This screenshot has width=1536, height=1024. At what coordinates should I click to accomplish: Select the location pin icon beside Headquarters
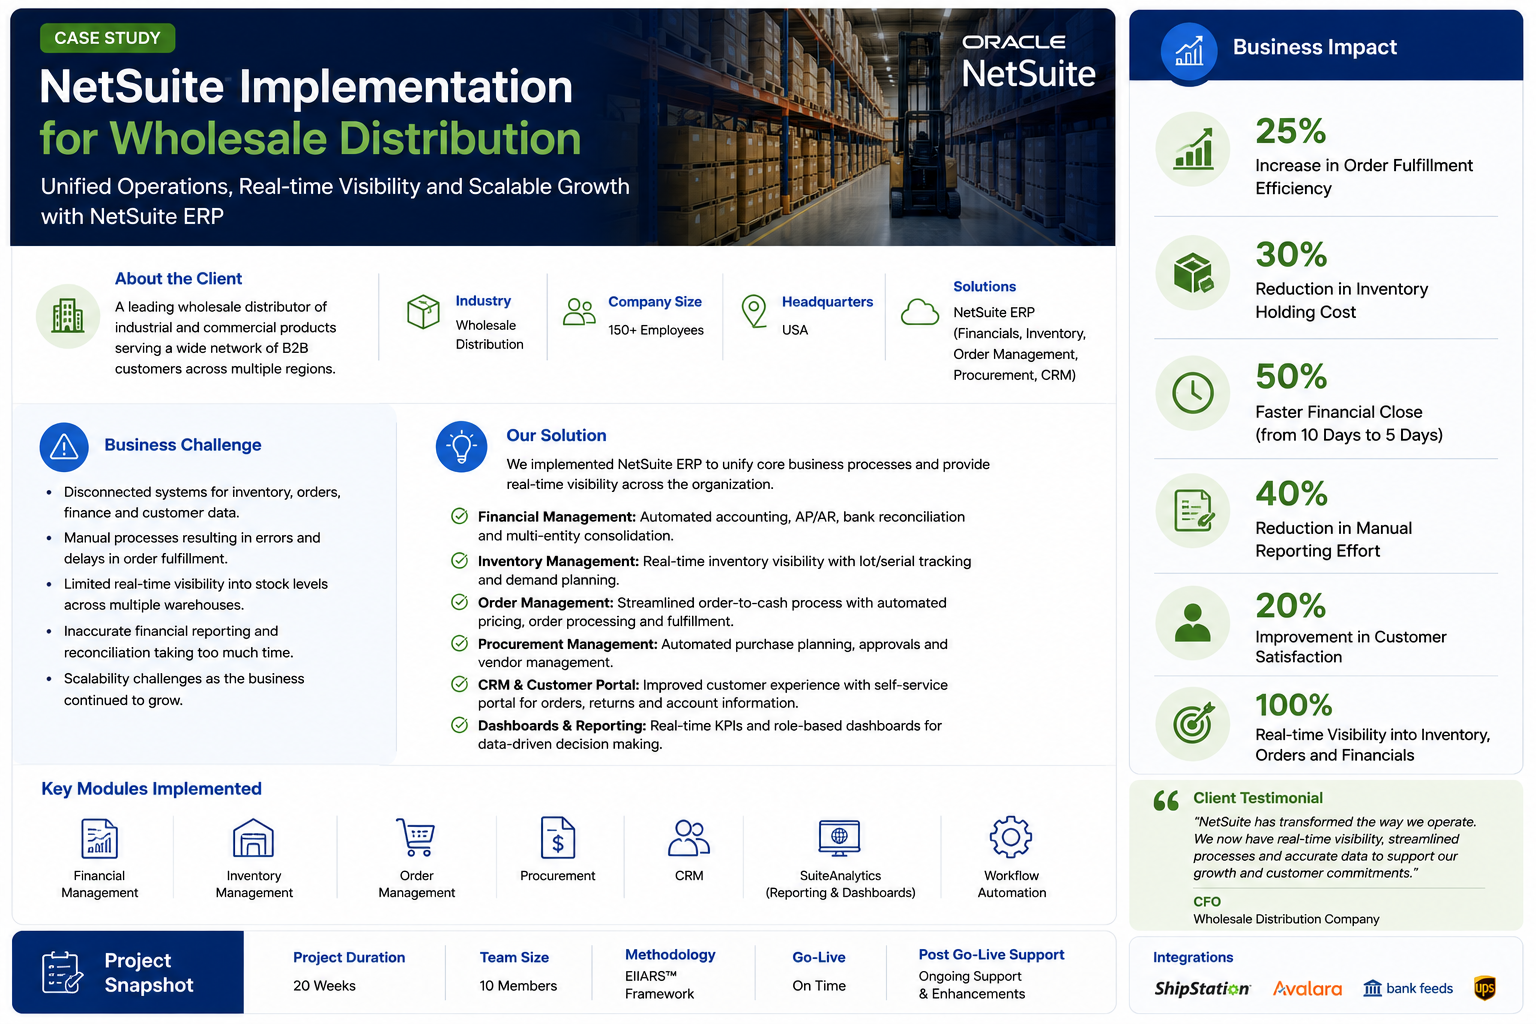[x=754, y=311]
